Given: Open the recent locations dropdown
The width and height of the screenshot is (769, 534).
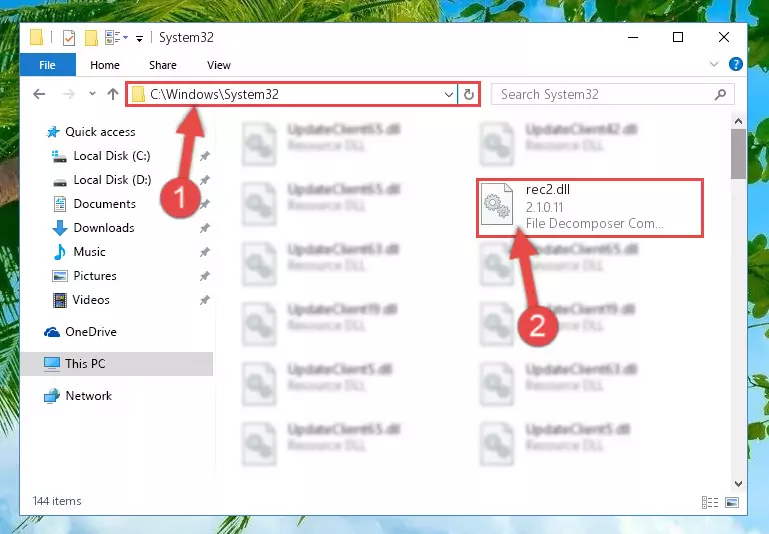Looking at the screenshot, I should [x=92, y=94].
